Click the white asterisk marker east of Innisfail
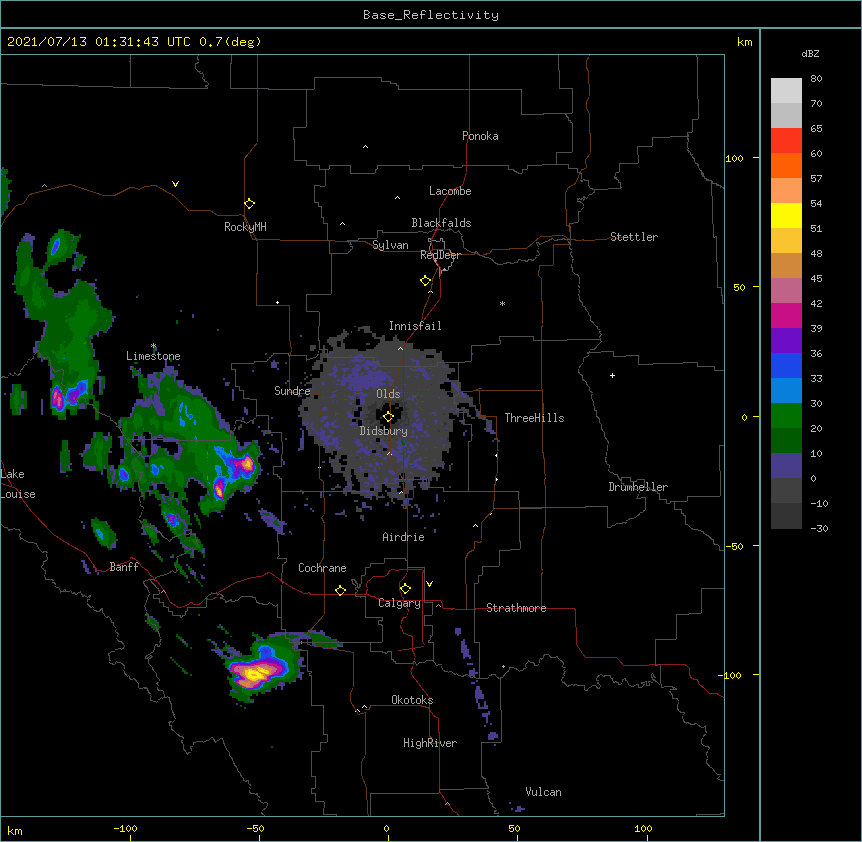 click(502, 303)
